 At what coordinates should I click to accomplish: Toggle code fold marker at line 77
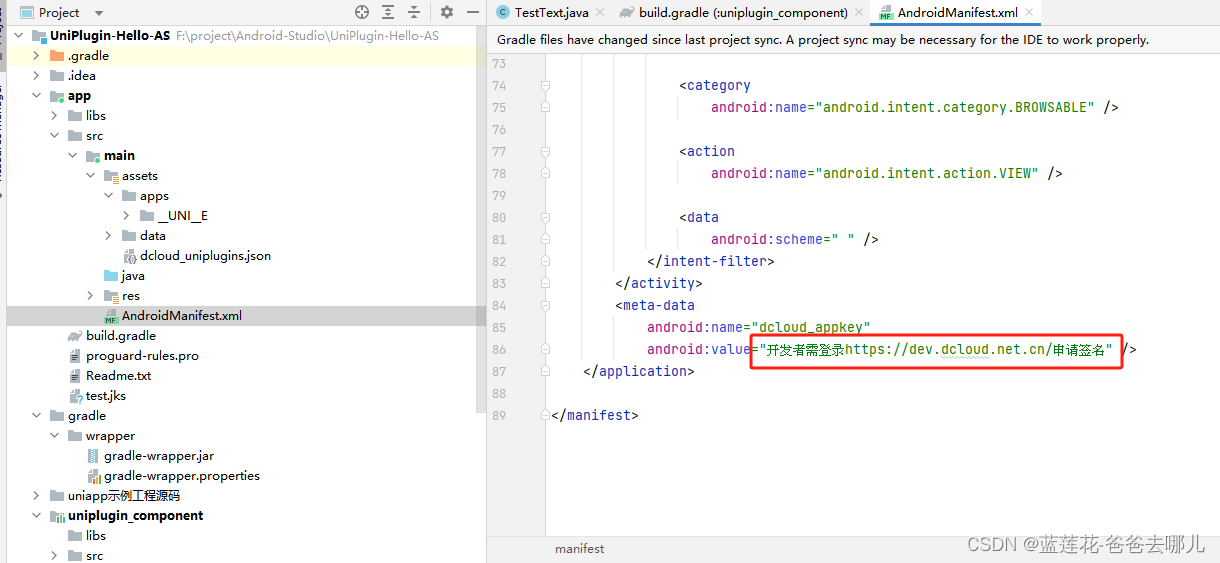pos(546,152)
